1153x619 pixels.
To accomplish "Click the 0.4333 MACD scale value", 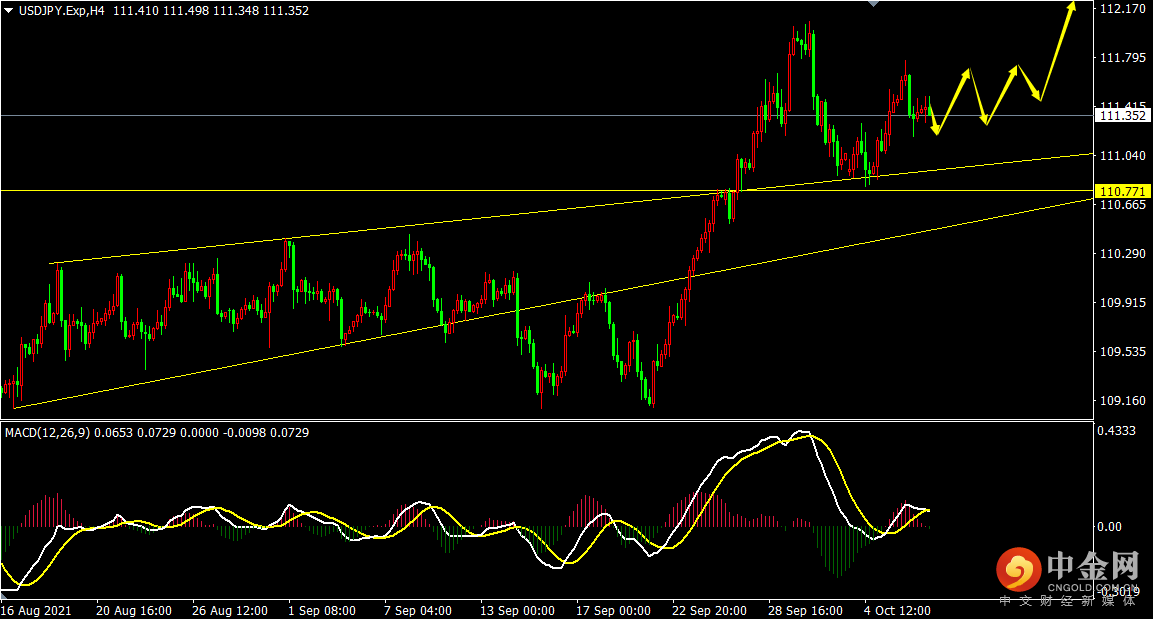I will click(1116, 431).
